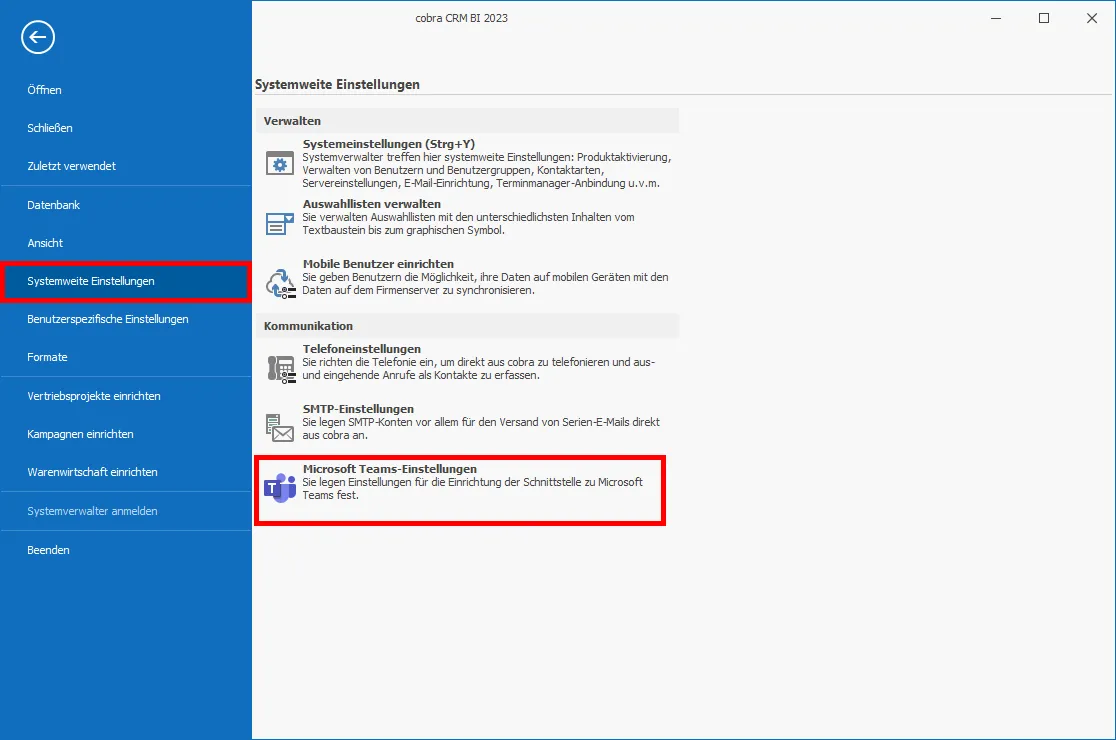Click Beenden to exit
The image size is (1116, 740).
[x=48, y=550]
